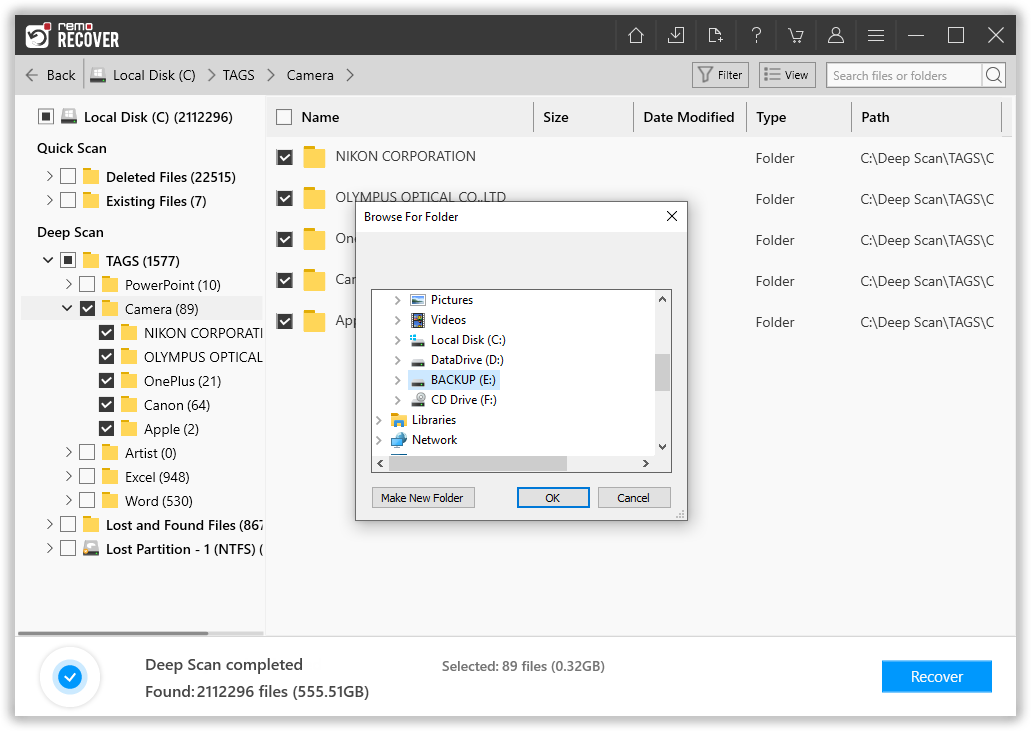Click the open recovery session file icon
This screenshot has height=731, width=1031.
point(715,35)
